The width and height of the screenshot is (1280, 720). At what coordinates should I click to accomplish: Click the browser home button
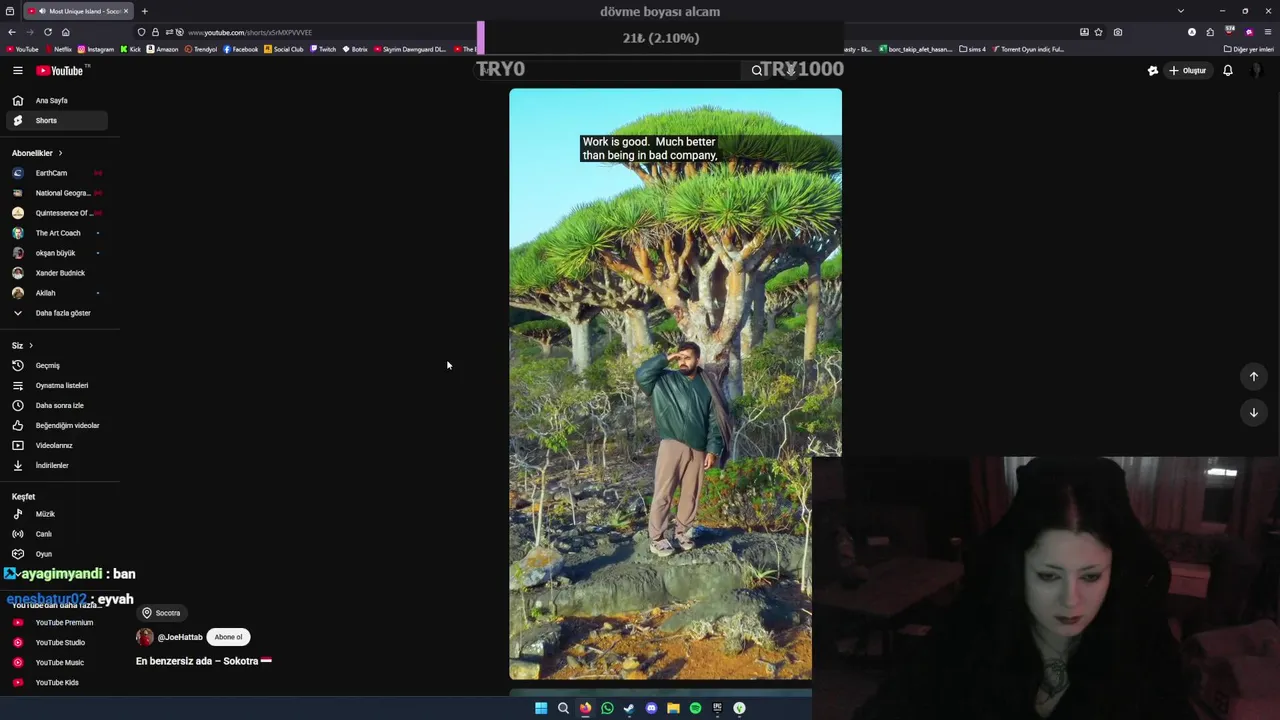pyautogui.click(x=65, y=32)
